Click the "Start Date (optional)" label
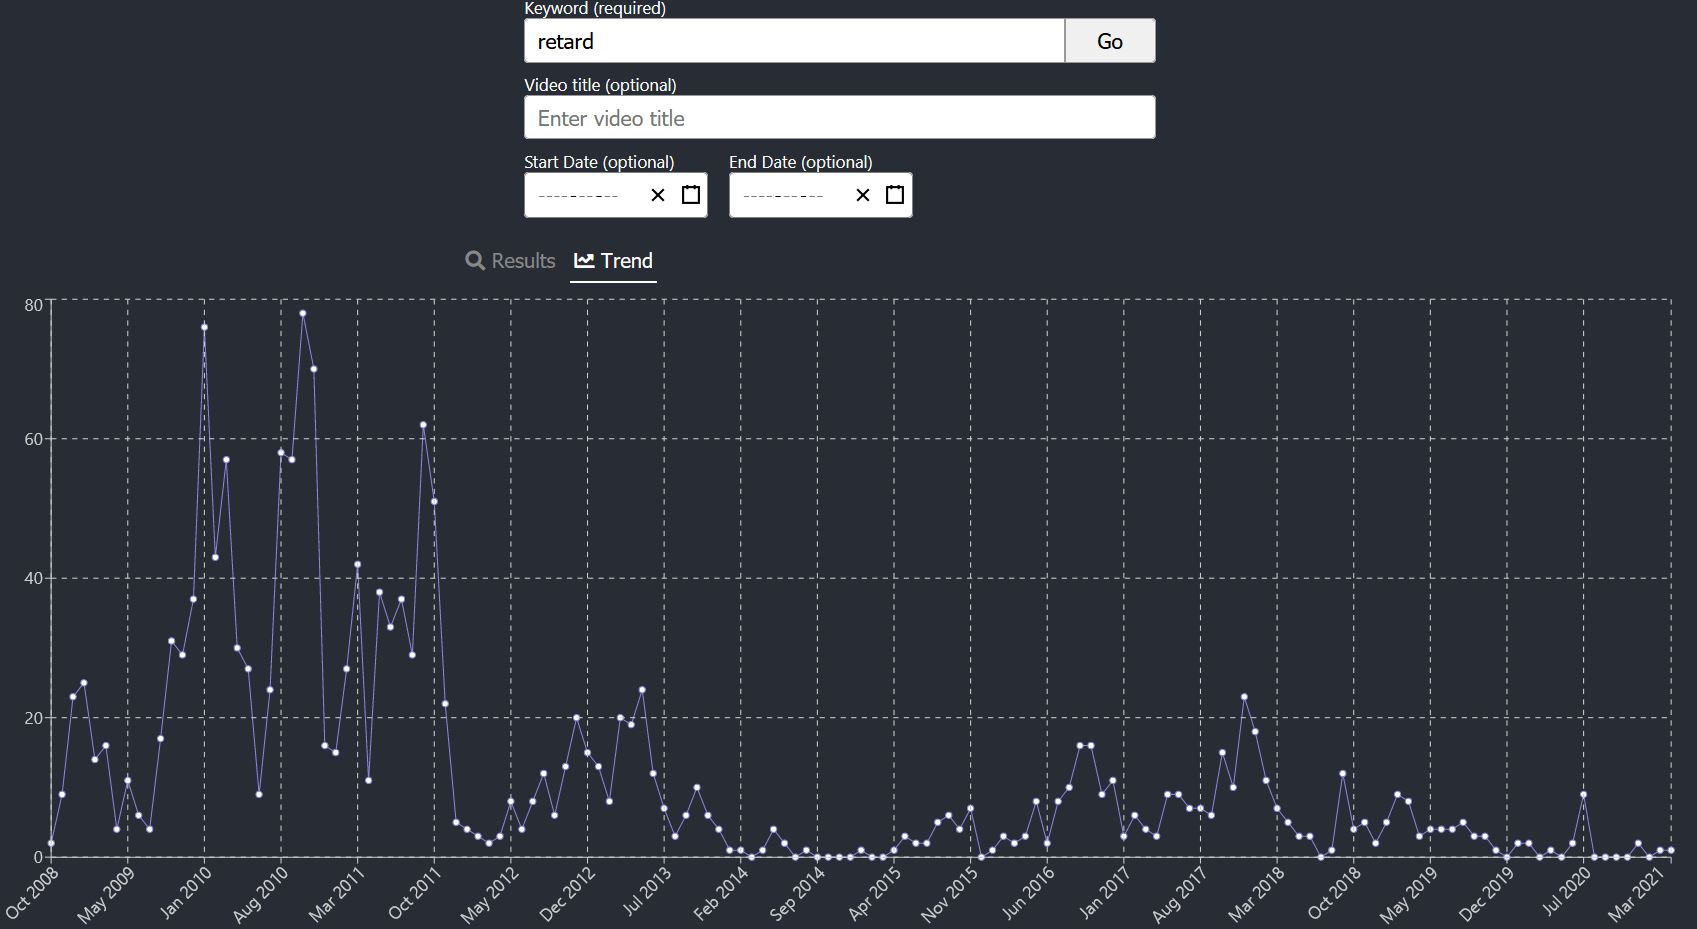The width and height of the screenshot is (1697, 929). click(599, 162)
